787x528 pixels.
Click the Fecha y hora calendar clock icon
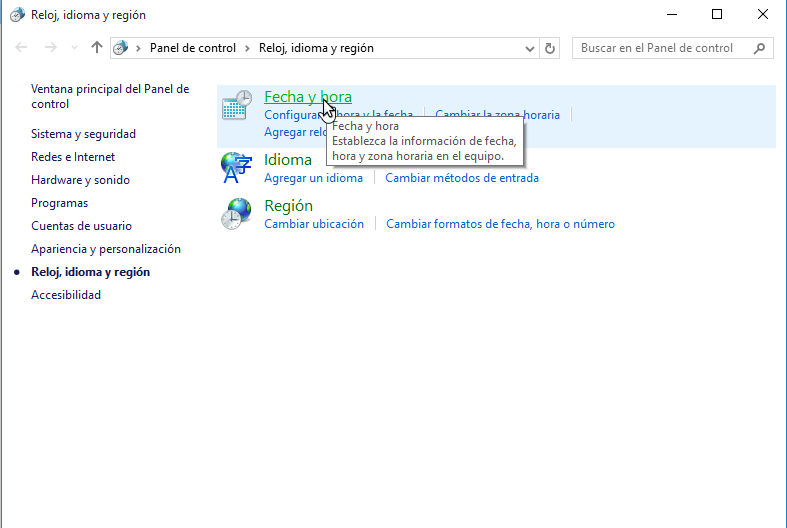click(237, 105)
